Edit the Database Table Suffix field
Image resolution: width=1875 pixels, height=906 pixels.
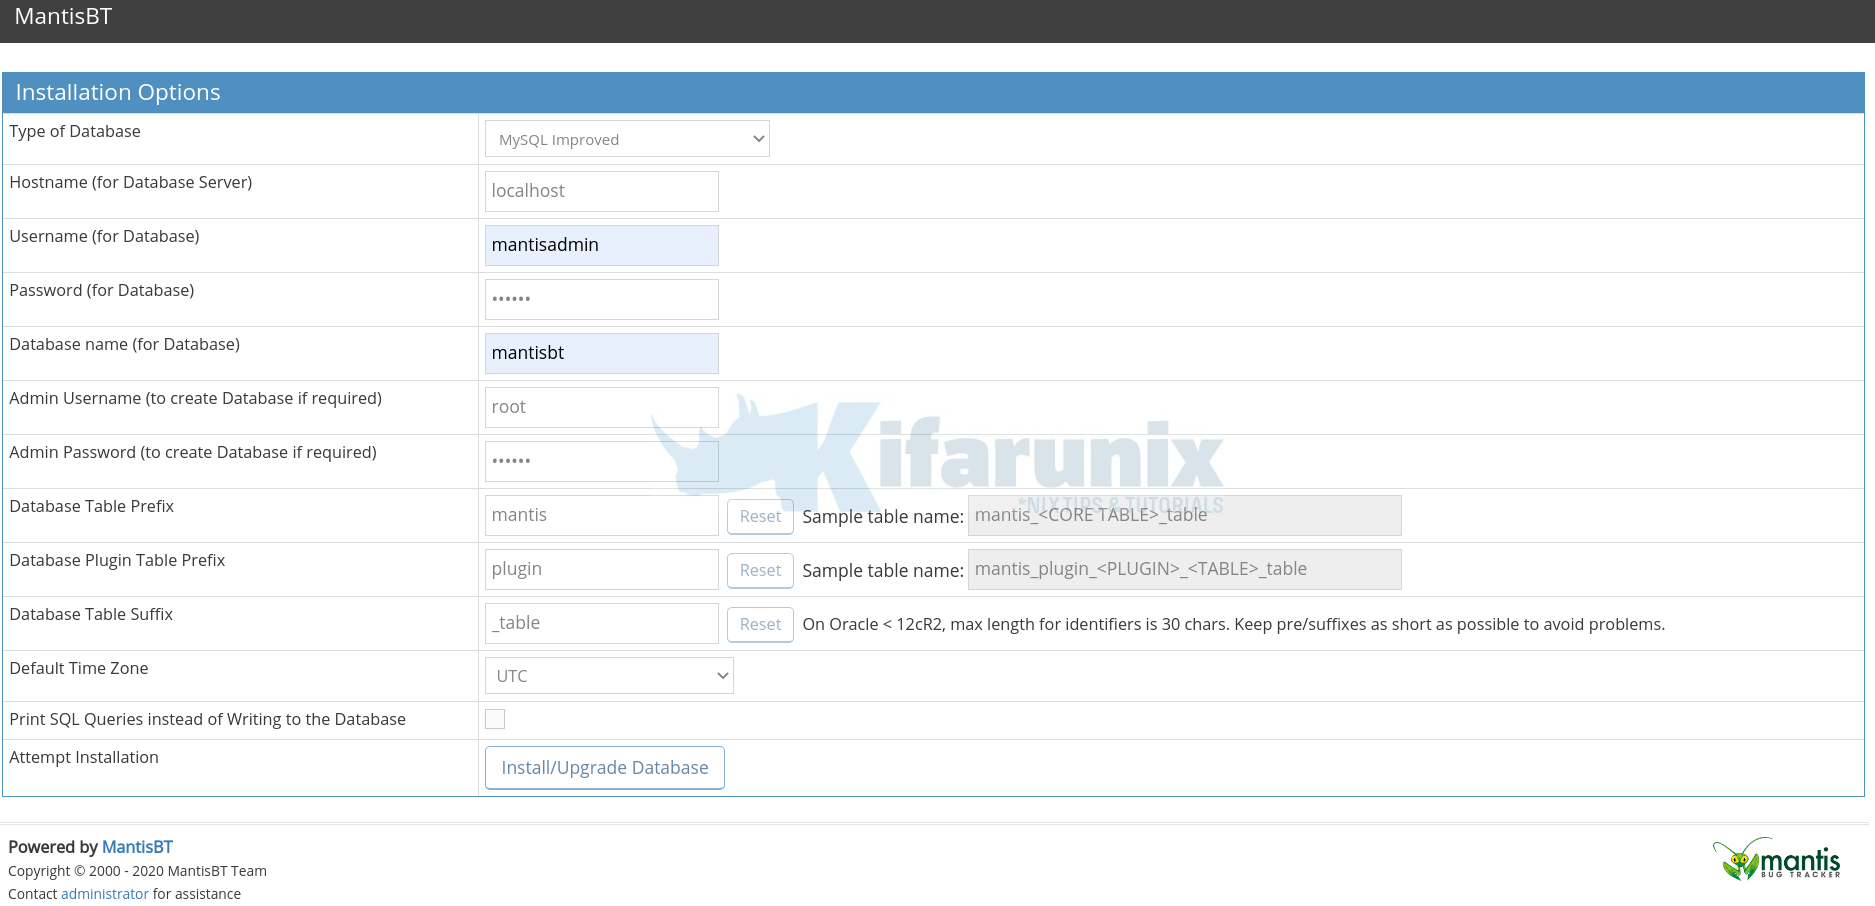[601, 623]
